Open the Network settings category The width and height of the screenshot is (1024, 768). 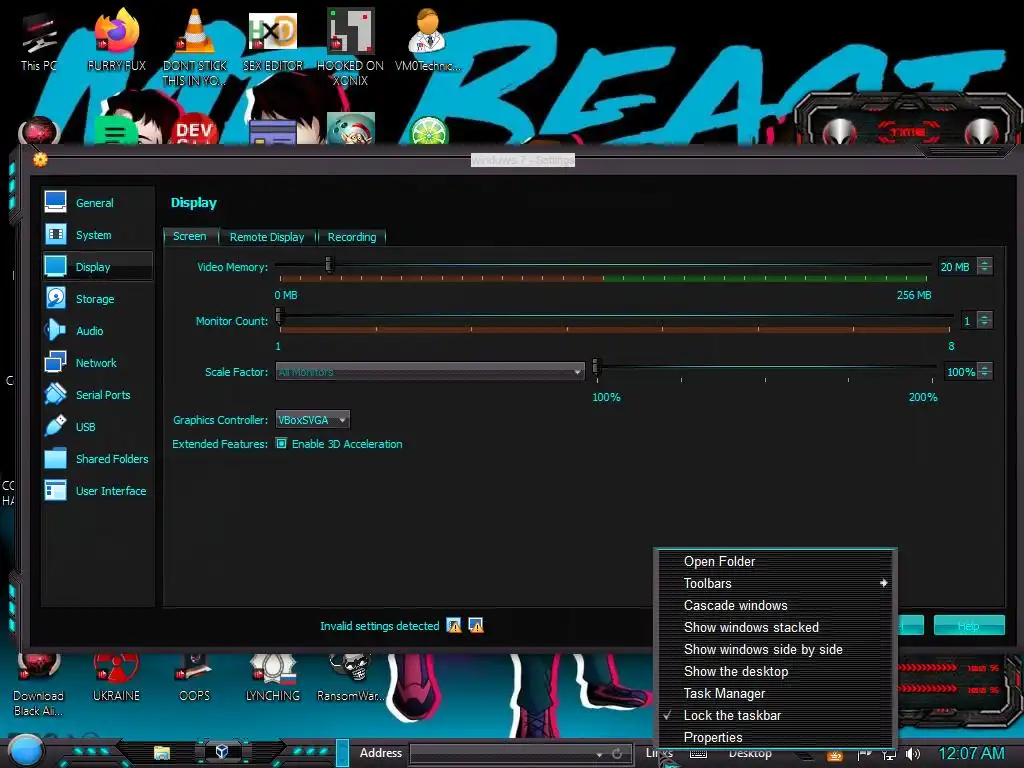[97, 362]
